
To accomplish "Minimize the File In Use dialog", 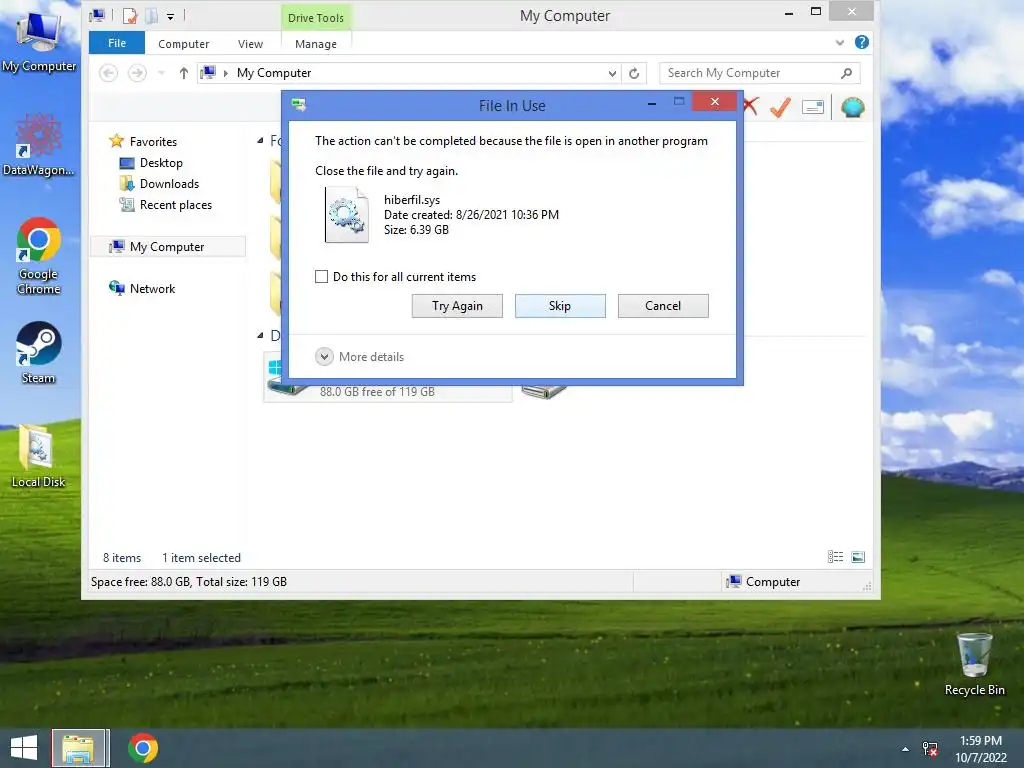I will (x=652, y=103).
